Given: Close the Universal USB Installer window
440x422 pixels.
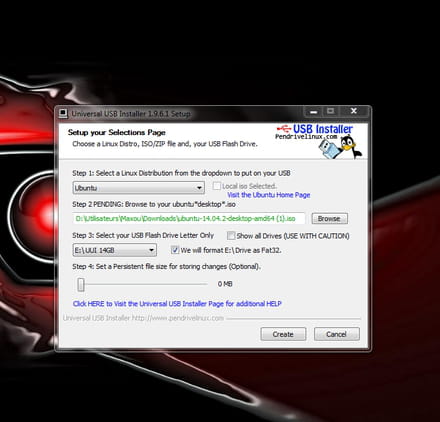Looking at the screenshot, I should point(354,111).
